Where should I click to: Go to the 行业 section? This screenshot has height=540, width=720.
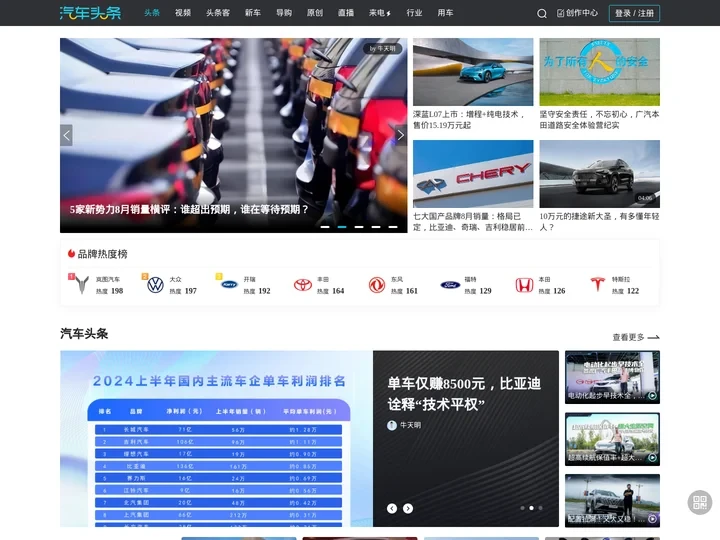tap(414, 13)
